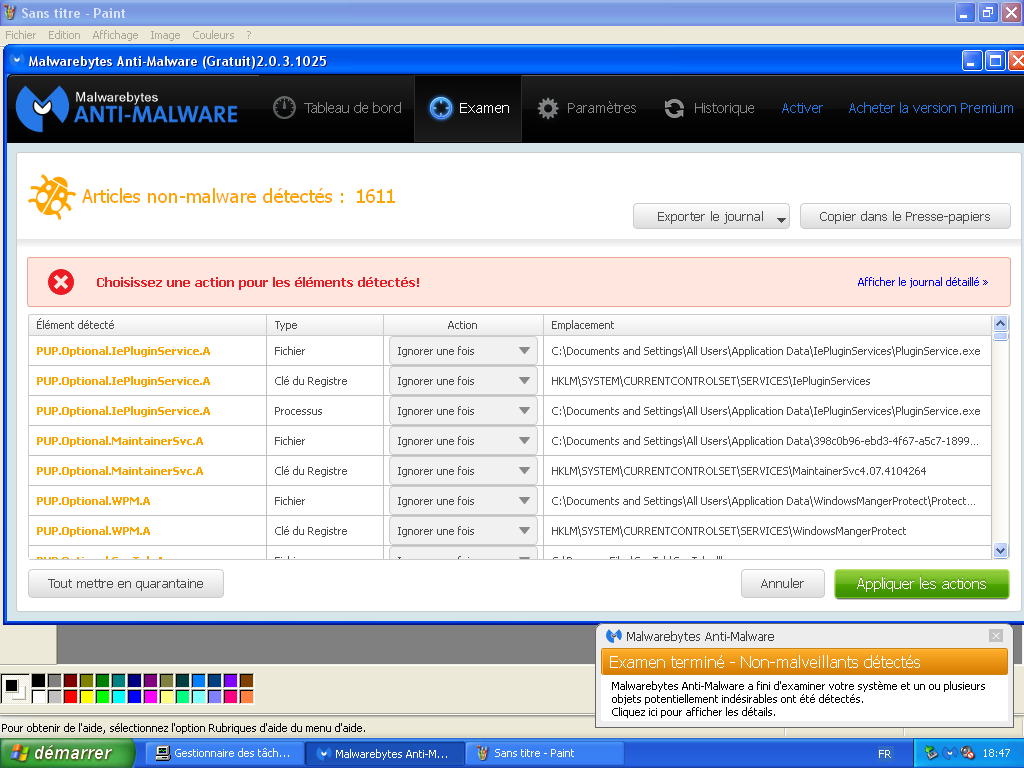This screenshot has width=1024, height=768.
Task: Click the Paramètres gear icon
Action: [x=548, y=108]
